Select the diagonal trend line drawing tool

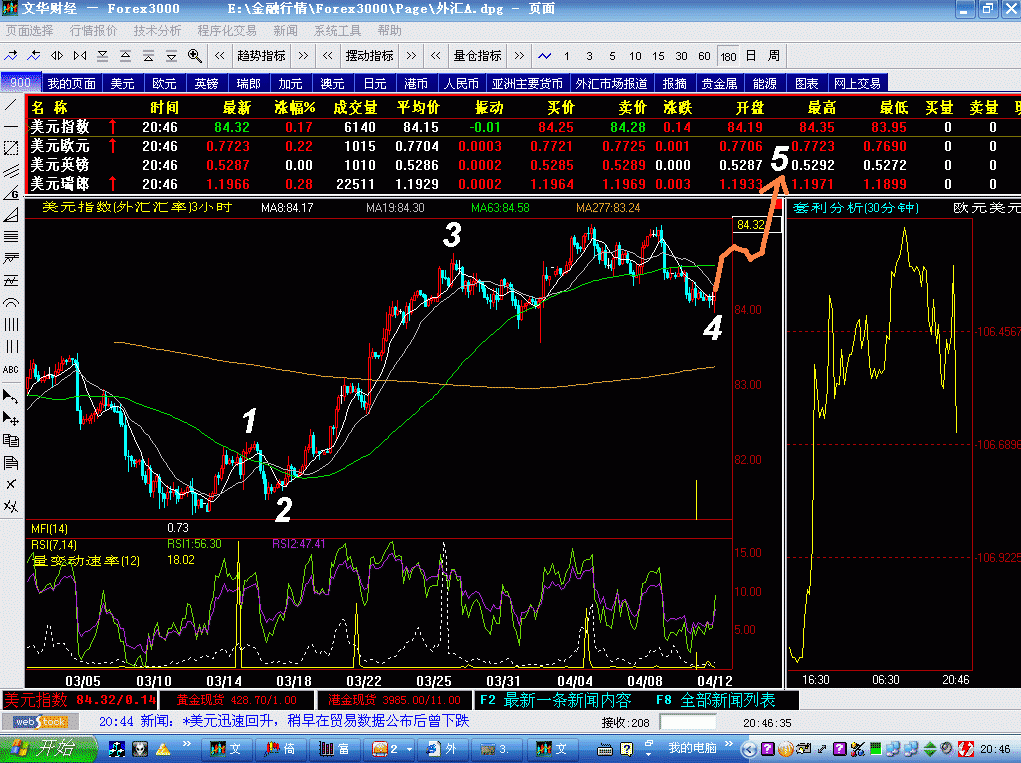pyautogui.click(x=11, y=104)
